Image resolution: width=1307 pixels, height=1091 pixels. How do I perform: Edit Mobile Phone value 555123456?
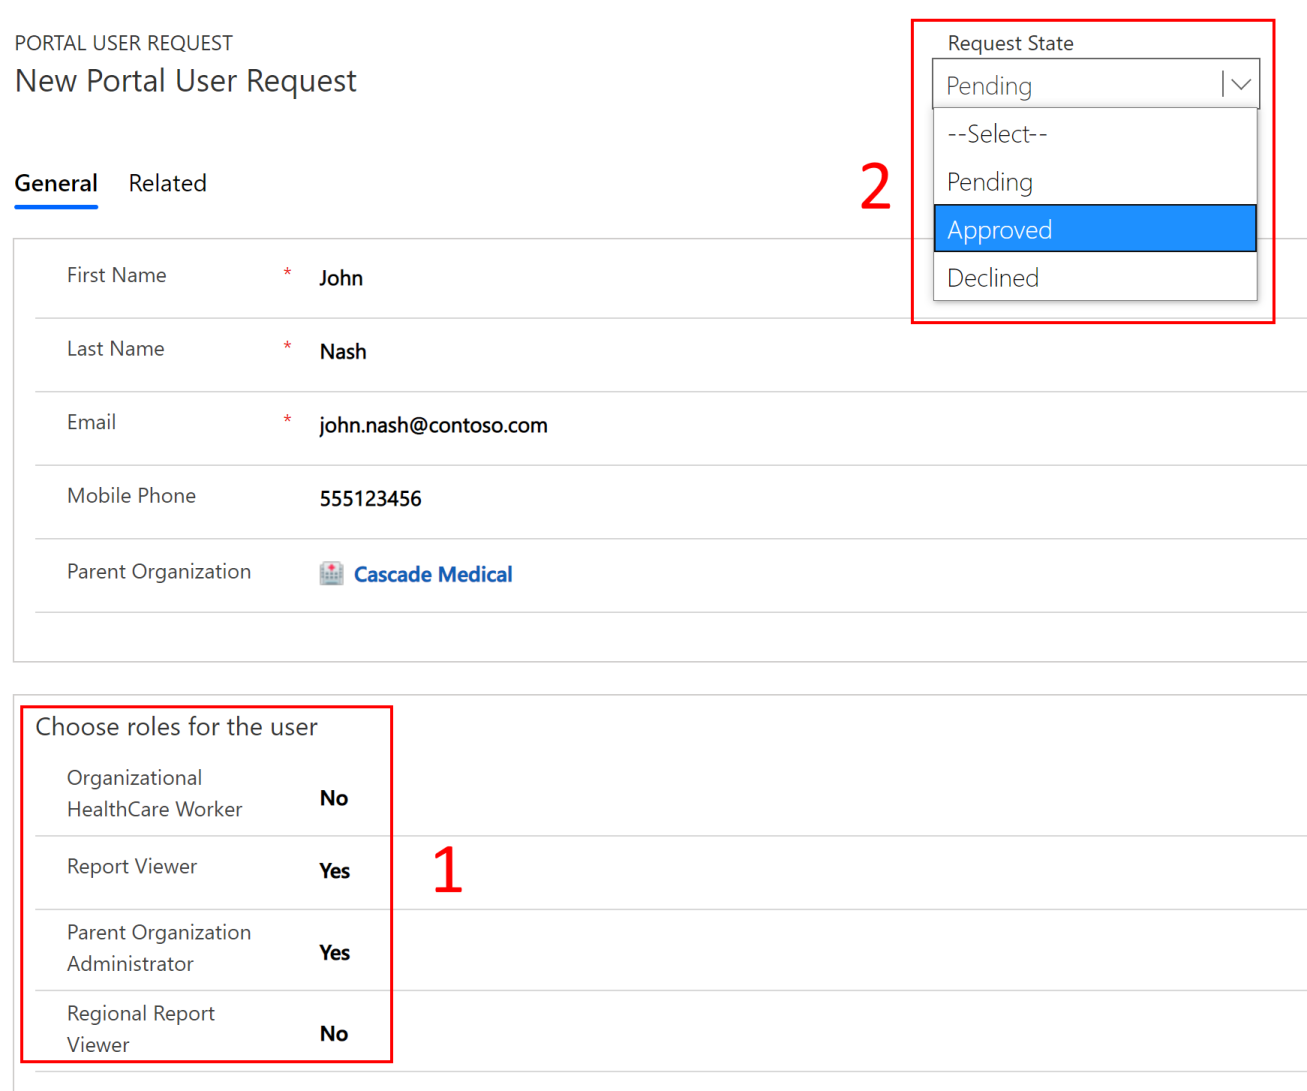point(370,498)
